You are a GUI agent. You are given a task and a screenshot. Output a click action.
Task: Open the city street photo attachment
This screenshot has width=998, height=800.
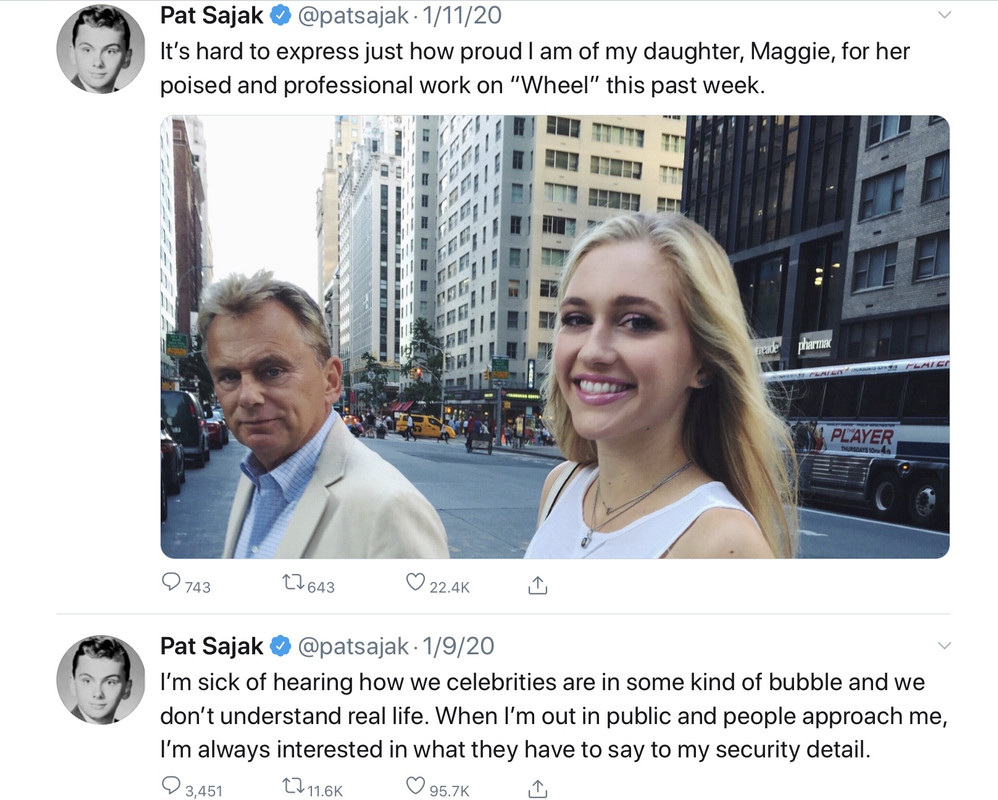tap(555, 337)
